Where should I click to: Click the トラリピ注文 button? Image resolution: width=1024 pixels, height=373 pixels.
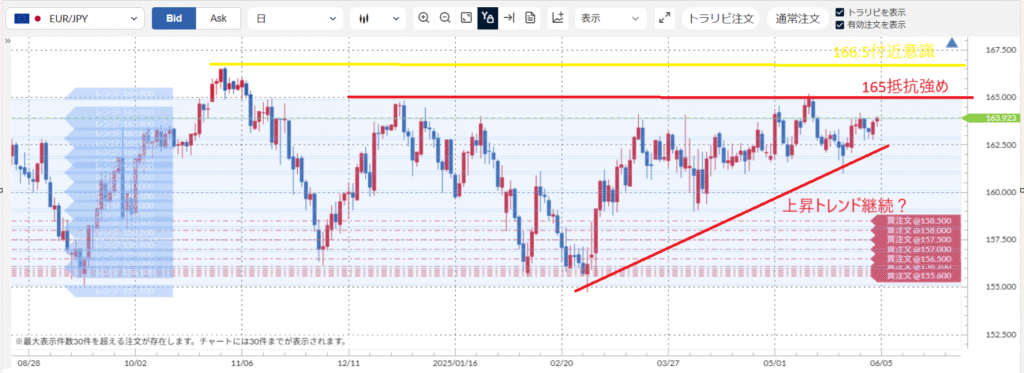721,18
